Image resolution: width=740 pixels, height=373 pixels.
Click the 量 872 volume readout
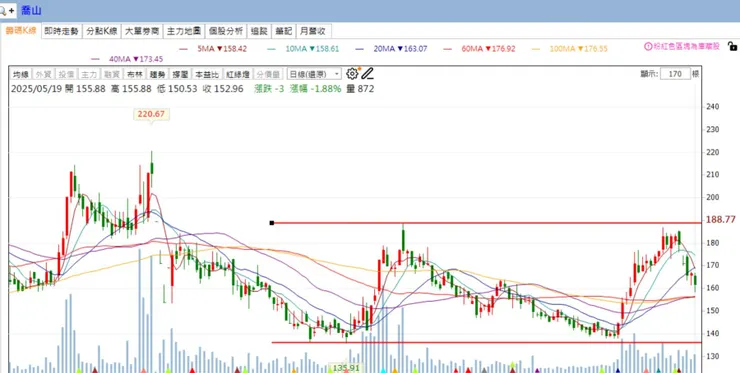360,89
